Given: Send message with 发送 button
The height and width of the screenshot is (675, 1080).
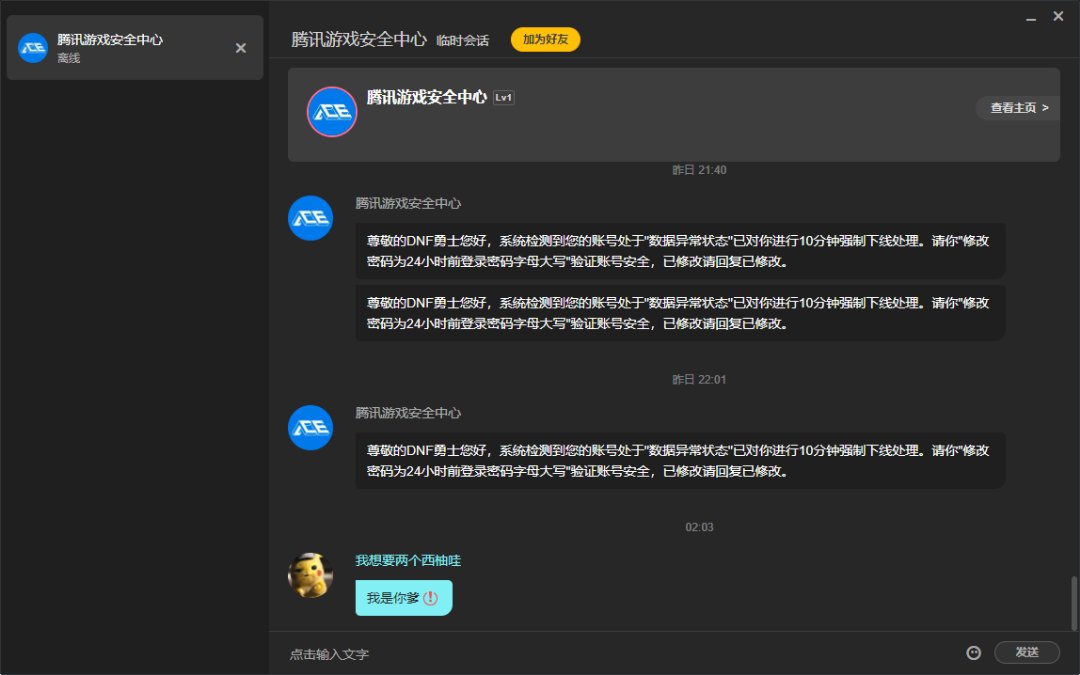Looking at the screenshot, I should click(x=1026, y=652).
